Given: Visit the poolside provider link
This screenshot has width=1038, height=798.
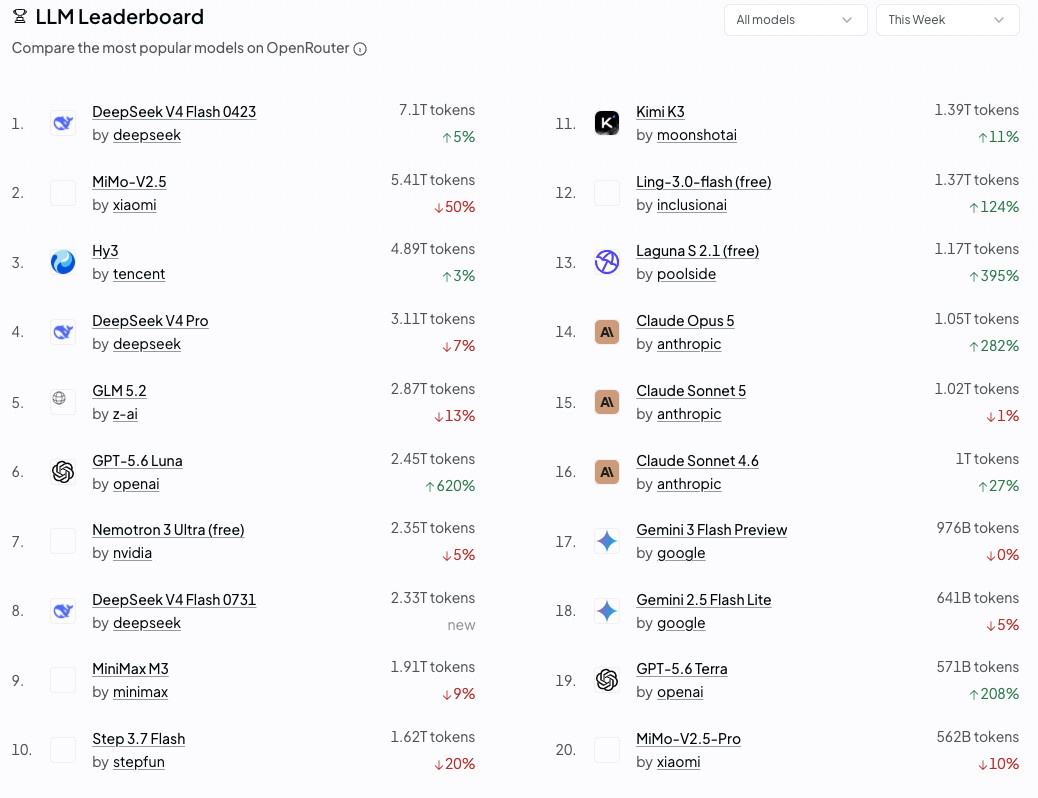Looking at the screenshot, I should (x=686, y=274).
